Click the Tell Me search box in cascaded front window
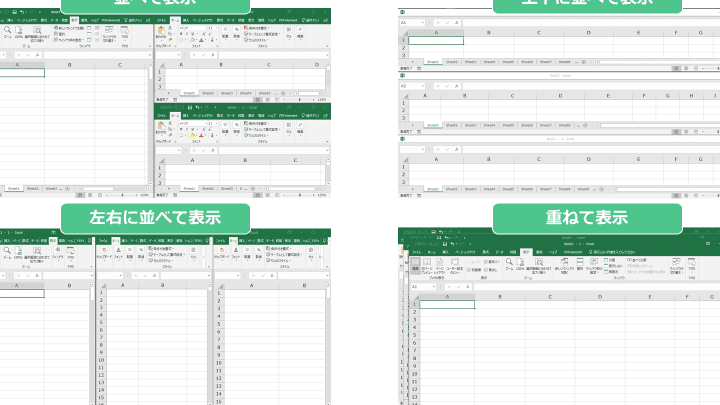720x405 pixels. (x=612, y=252)
